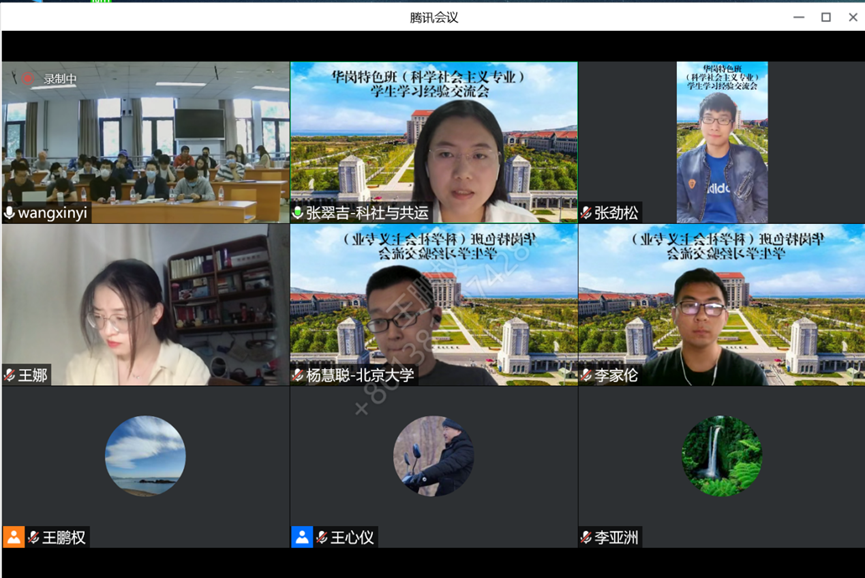865x578 pixels.
Task: Click the muted mic icon beside 杨慧聪-北京大学
Action: pyautogui.click(x=298, y=375)
